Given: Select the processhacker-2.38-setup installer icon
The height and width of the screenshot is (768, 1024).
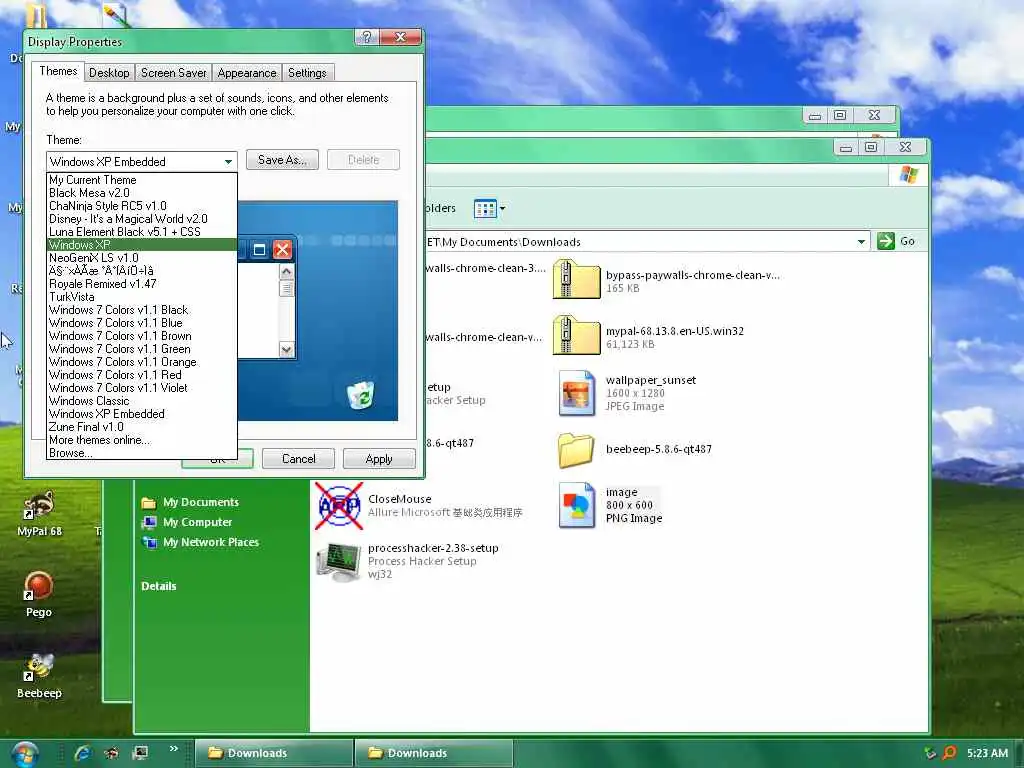Looking at the screenshot, I should click(x=338, y=561).
